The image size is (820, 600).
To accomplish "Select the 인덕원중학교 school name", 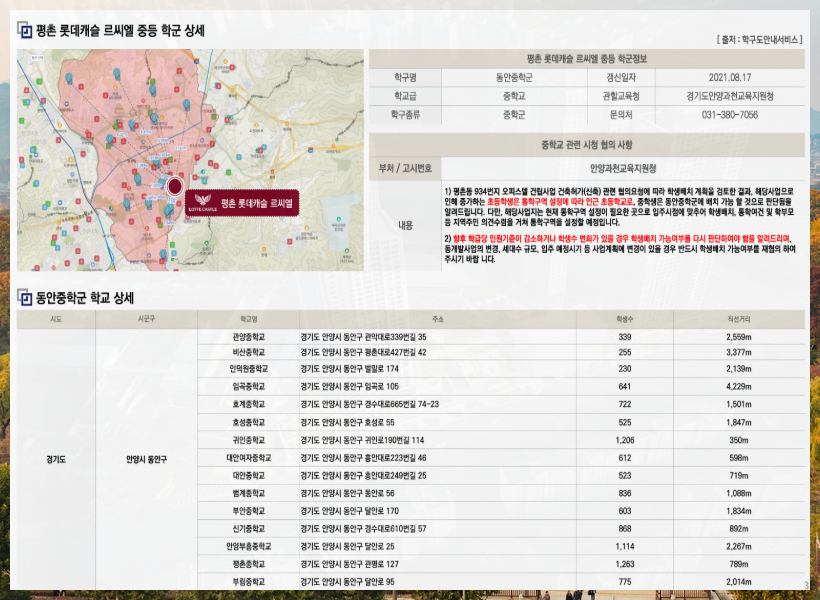I will point(248,369).
